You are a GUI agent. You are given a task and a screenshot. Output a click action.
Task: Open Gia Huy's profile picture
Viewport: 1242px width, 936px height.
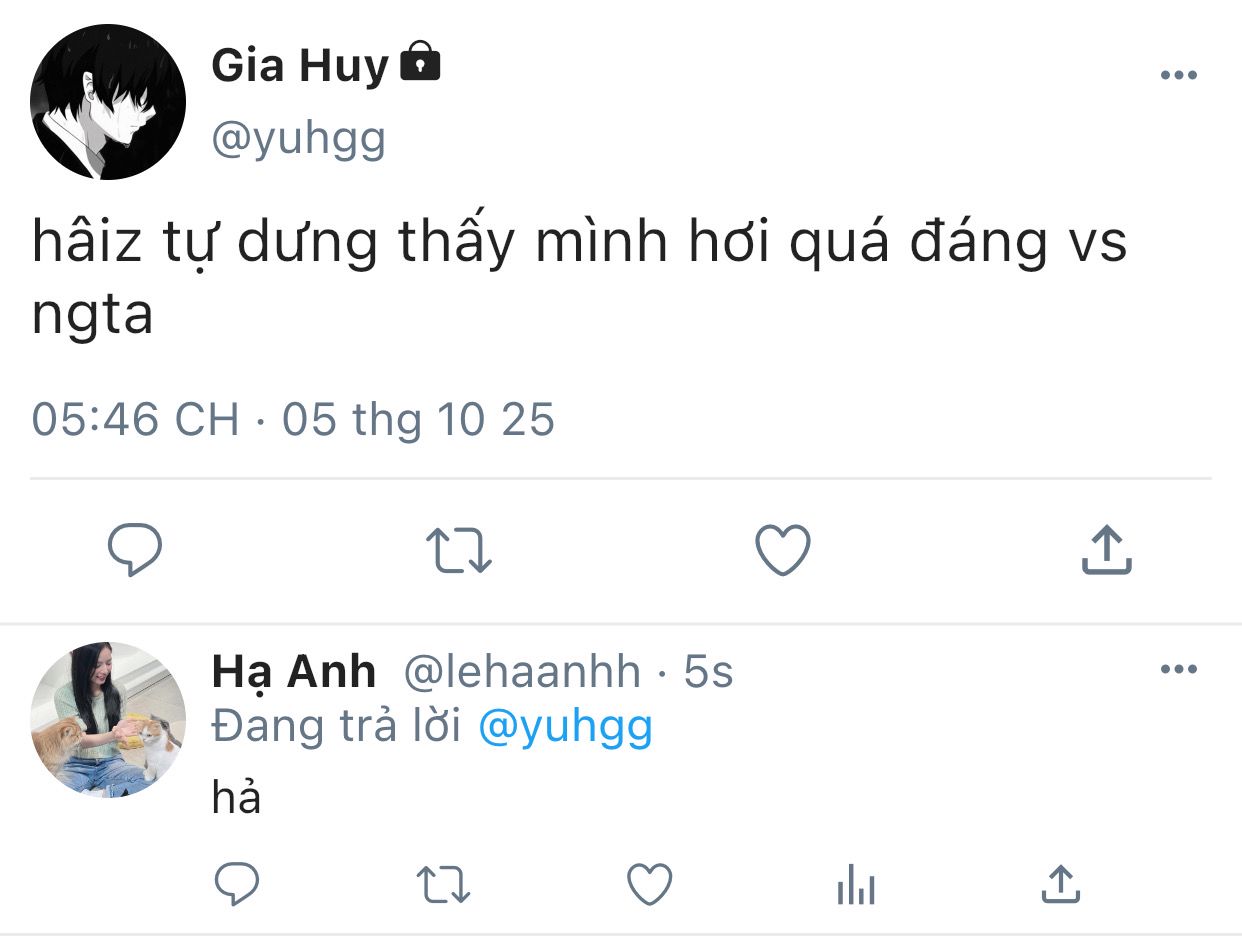(108, 102)
